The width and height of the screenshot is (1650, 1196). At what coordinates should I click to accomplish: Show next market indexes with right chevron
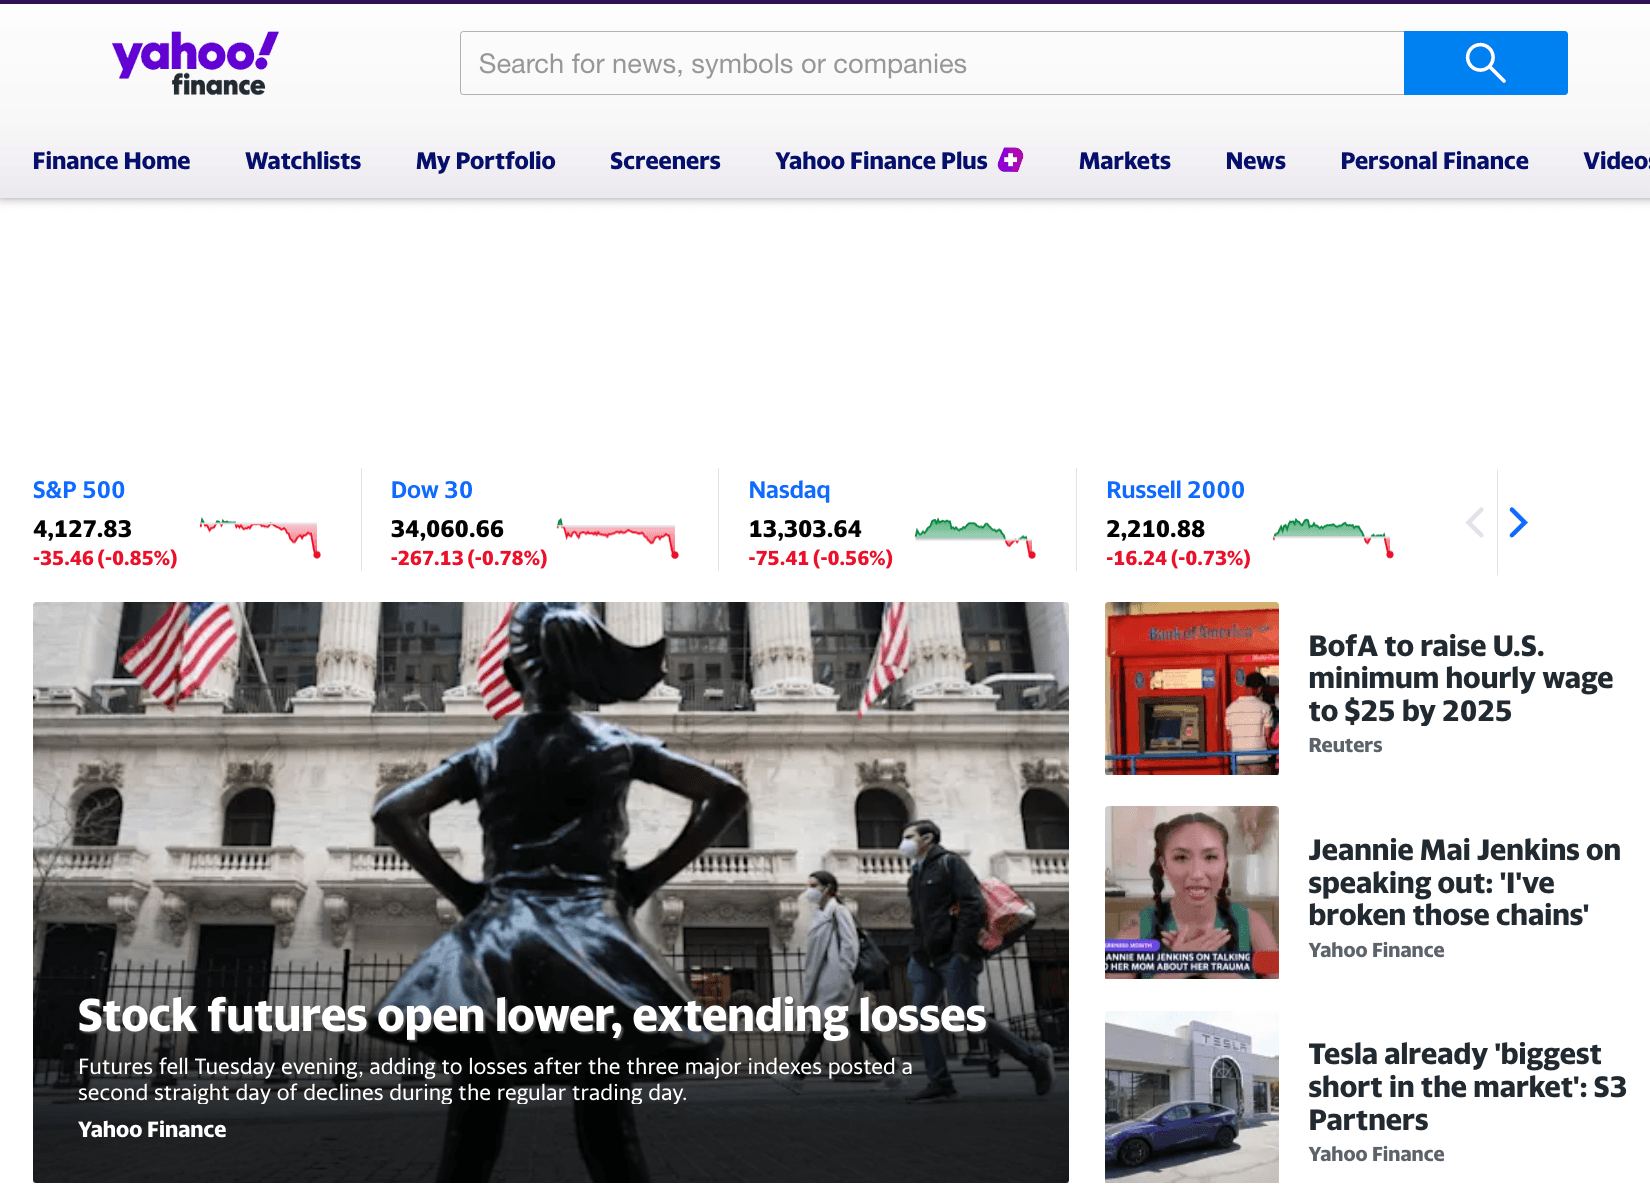click(x=1518, y=522)
